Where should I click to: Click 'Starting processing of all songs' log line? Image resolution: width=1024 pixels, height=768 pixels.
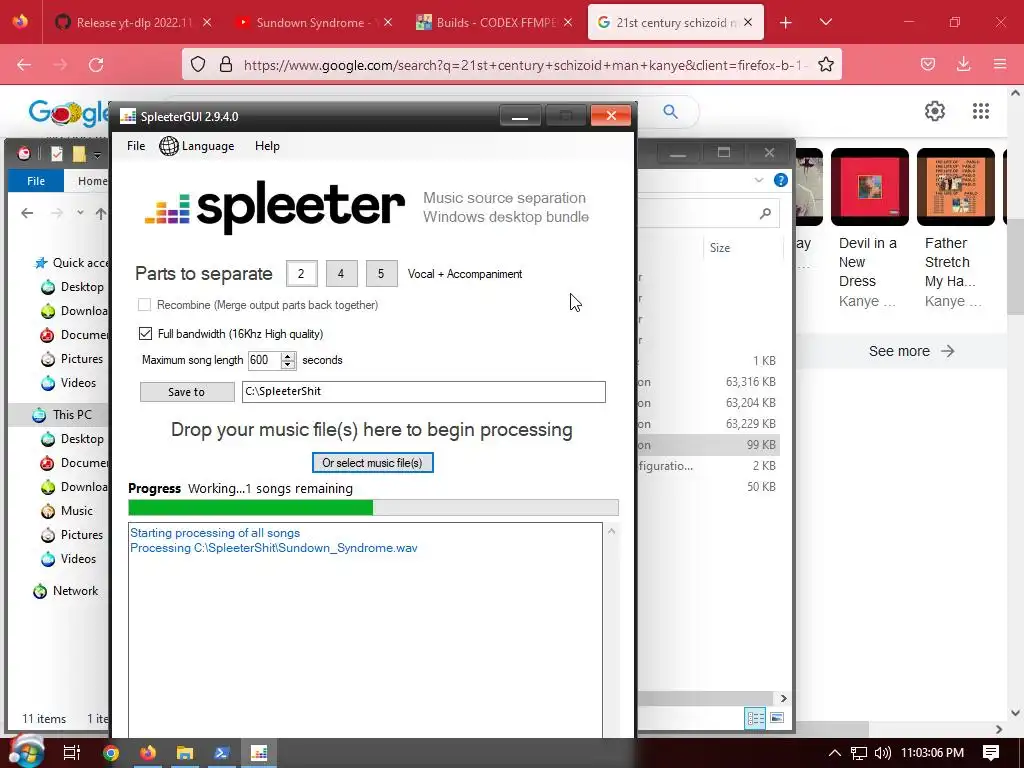pyautogui.click(x=215, y=533)
